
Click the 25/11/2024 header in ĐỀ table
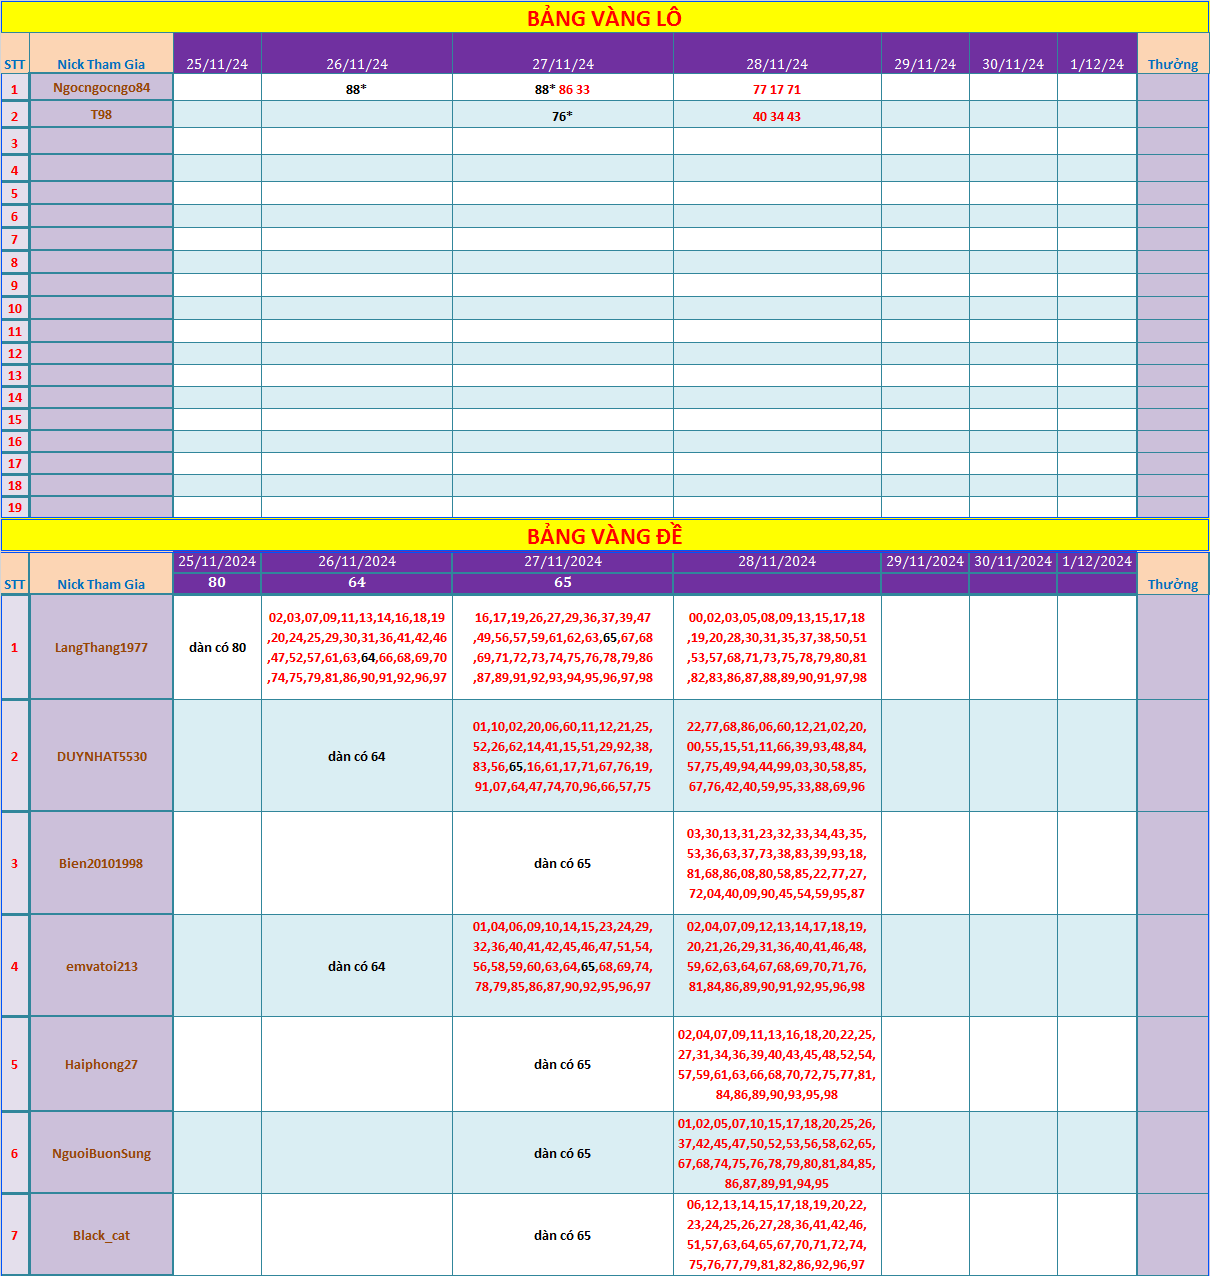coord(217,561)
